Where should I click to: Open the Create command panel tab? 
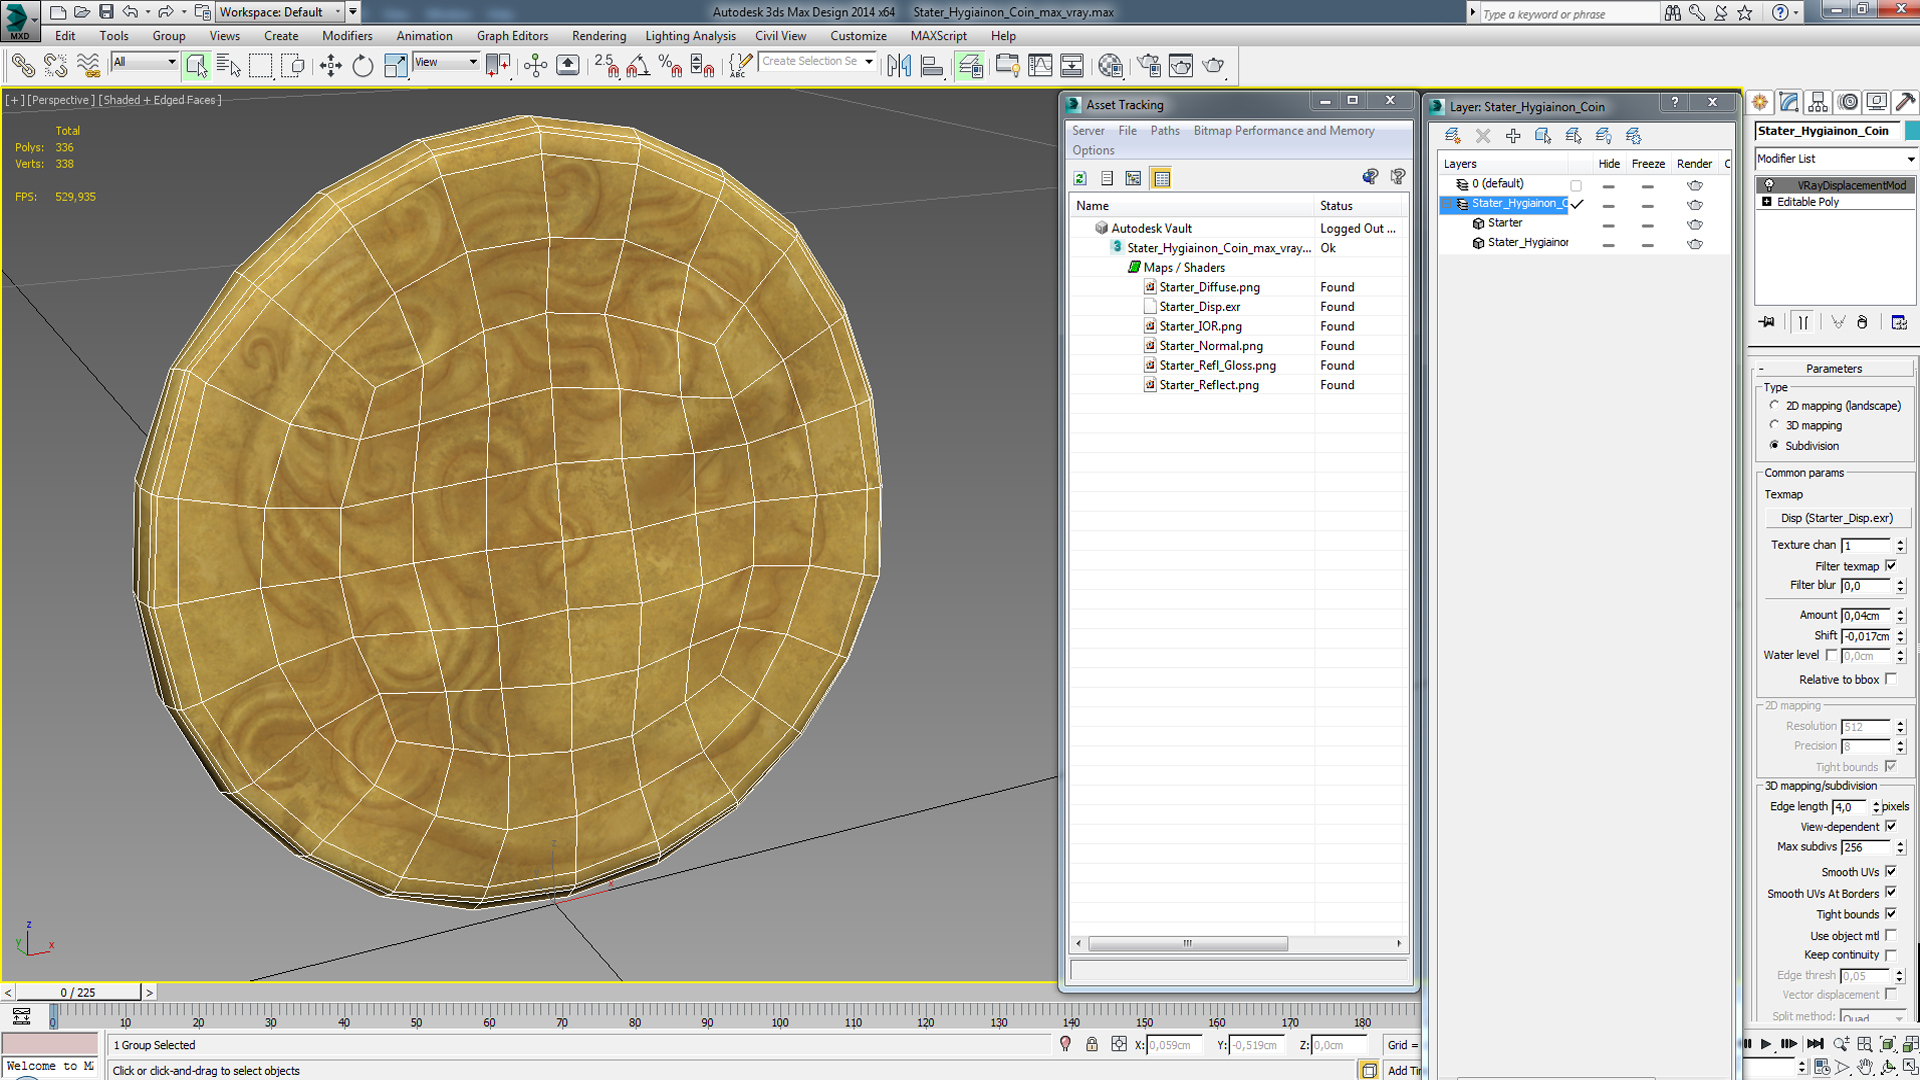coord(1760,102)
